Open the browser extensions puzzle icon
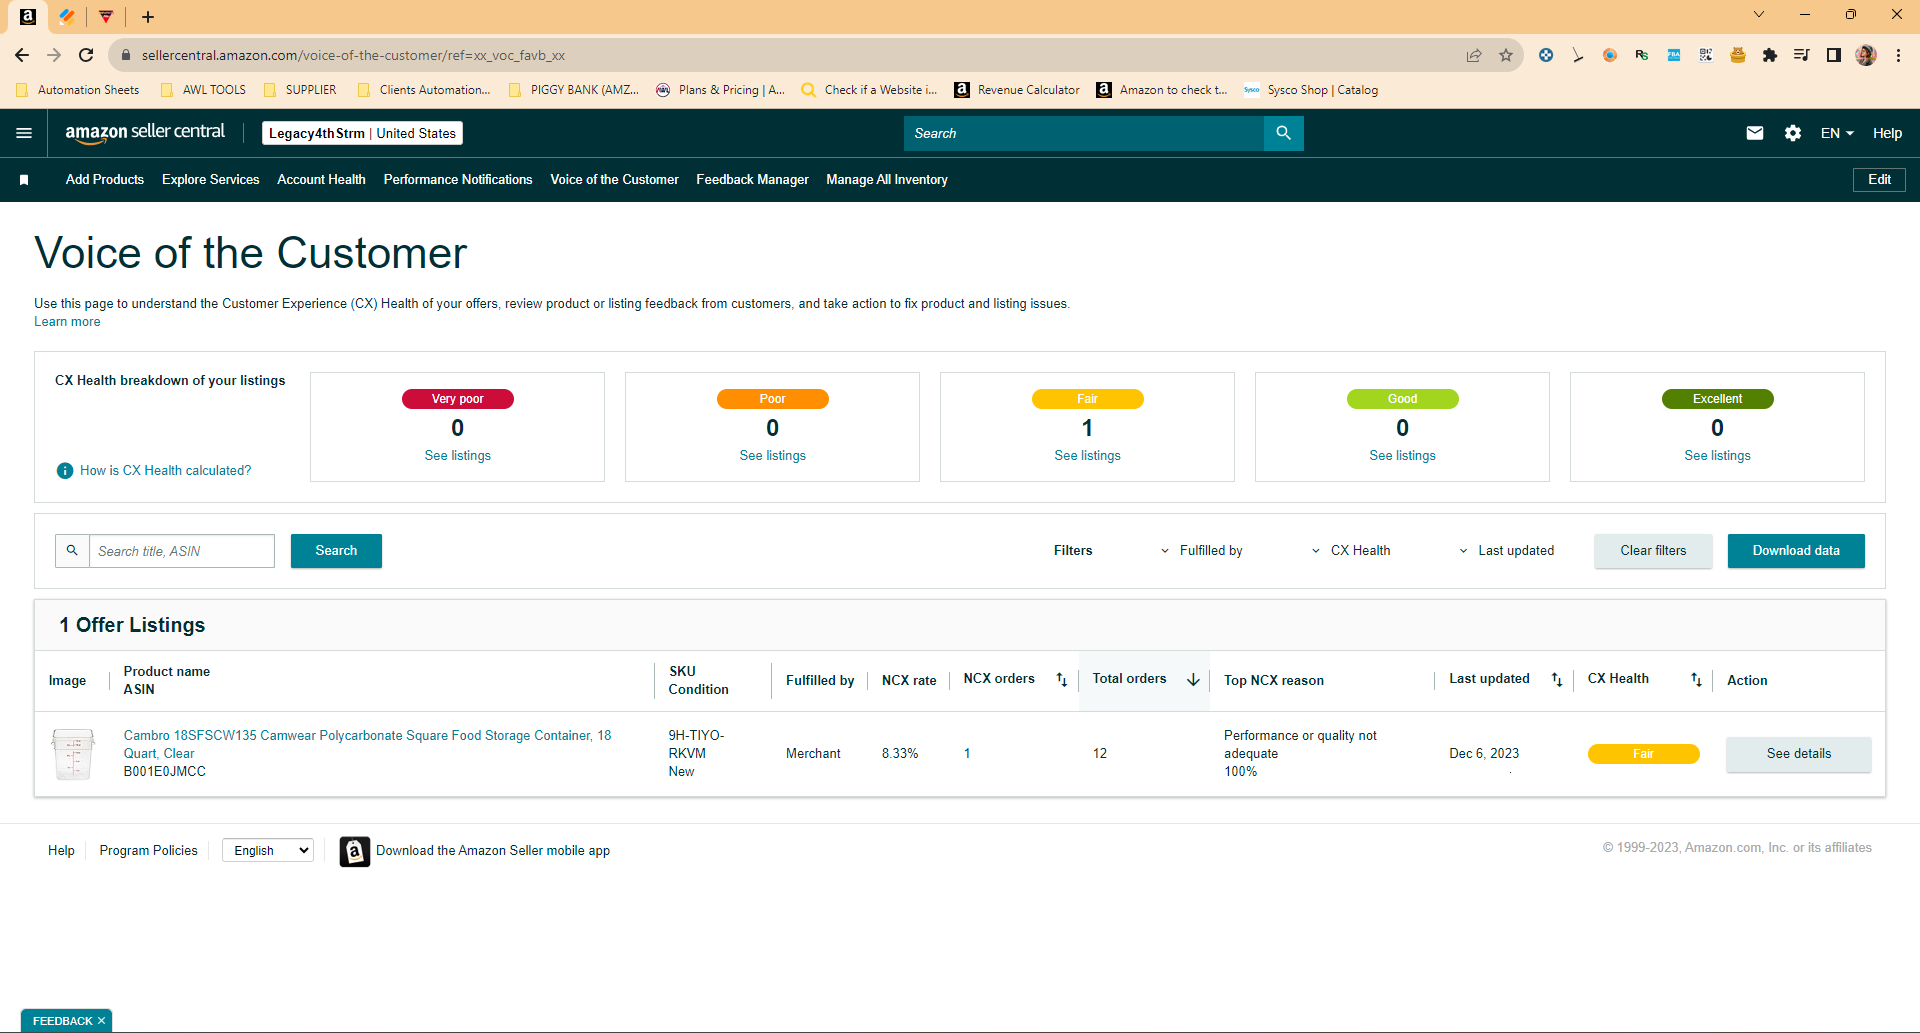The image size is (1920, 1033). [x=1770, y=55]
